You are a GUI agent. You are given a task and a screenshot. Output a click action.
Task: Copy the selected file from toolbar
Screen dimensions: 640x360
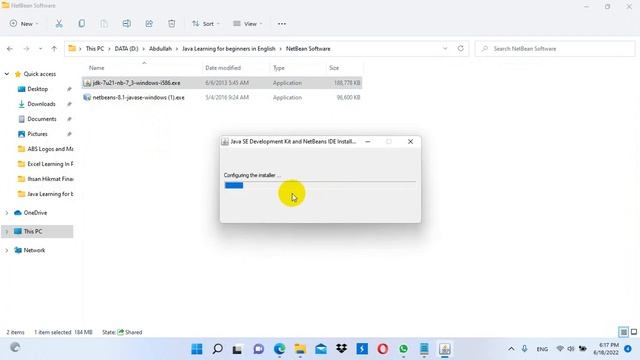tap(82, 24)
